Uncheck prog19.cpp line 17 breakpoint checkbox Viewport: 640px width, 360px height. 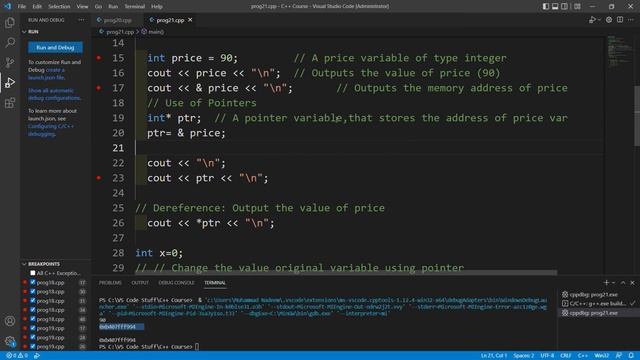click(33, 328)
